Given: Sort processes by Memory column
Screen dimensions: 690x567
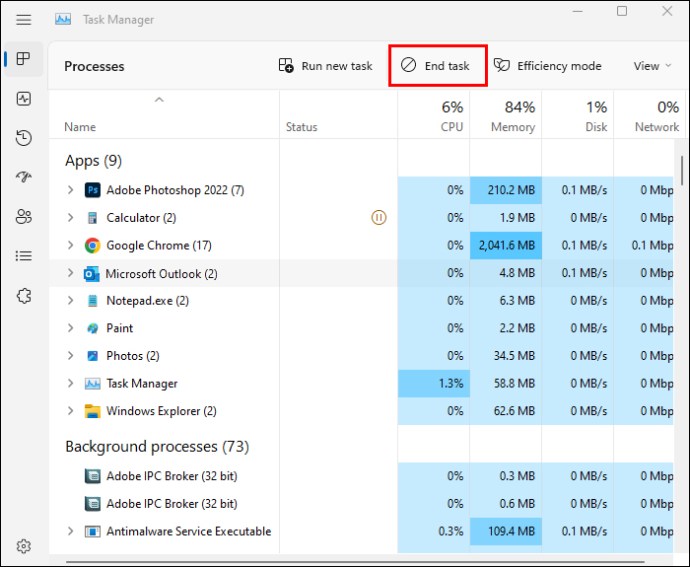Looking at the screenshot, I should [512, 116].
